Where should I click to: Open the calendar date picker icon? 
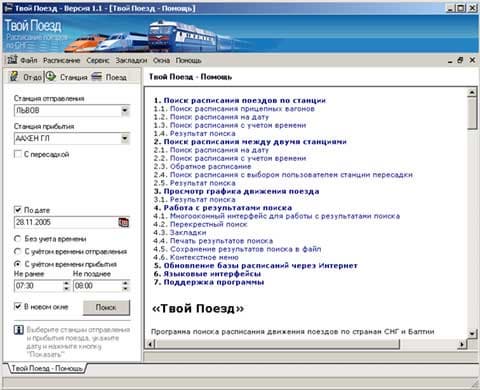(124, 222)
